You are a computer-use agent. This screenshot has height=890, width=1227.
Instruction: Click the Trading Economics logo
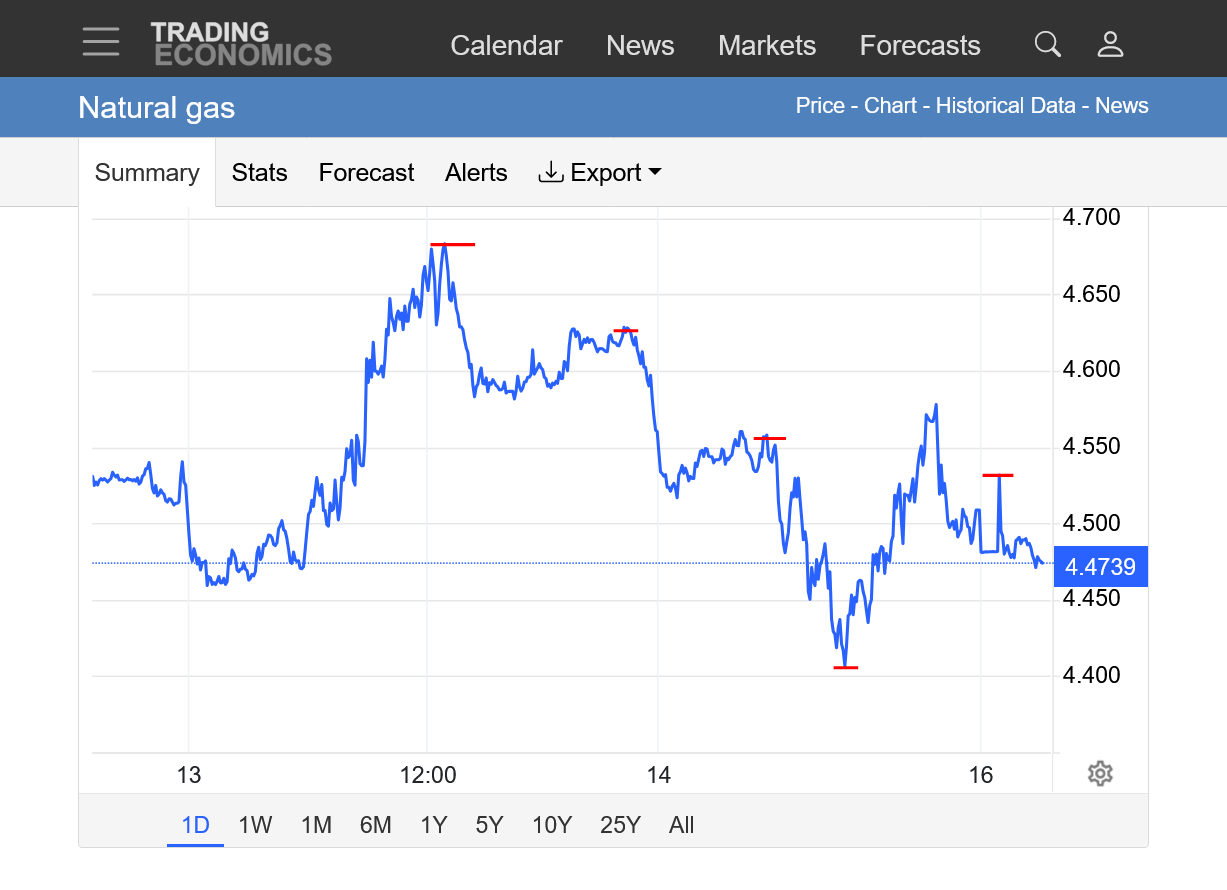coord(241,44)
